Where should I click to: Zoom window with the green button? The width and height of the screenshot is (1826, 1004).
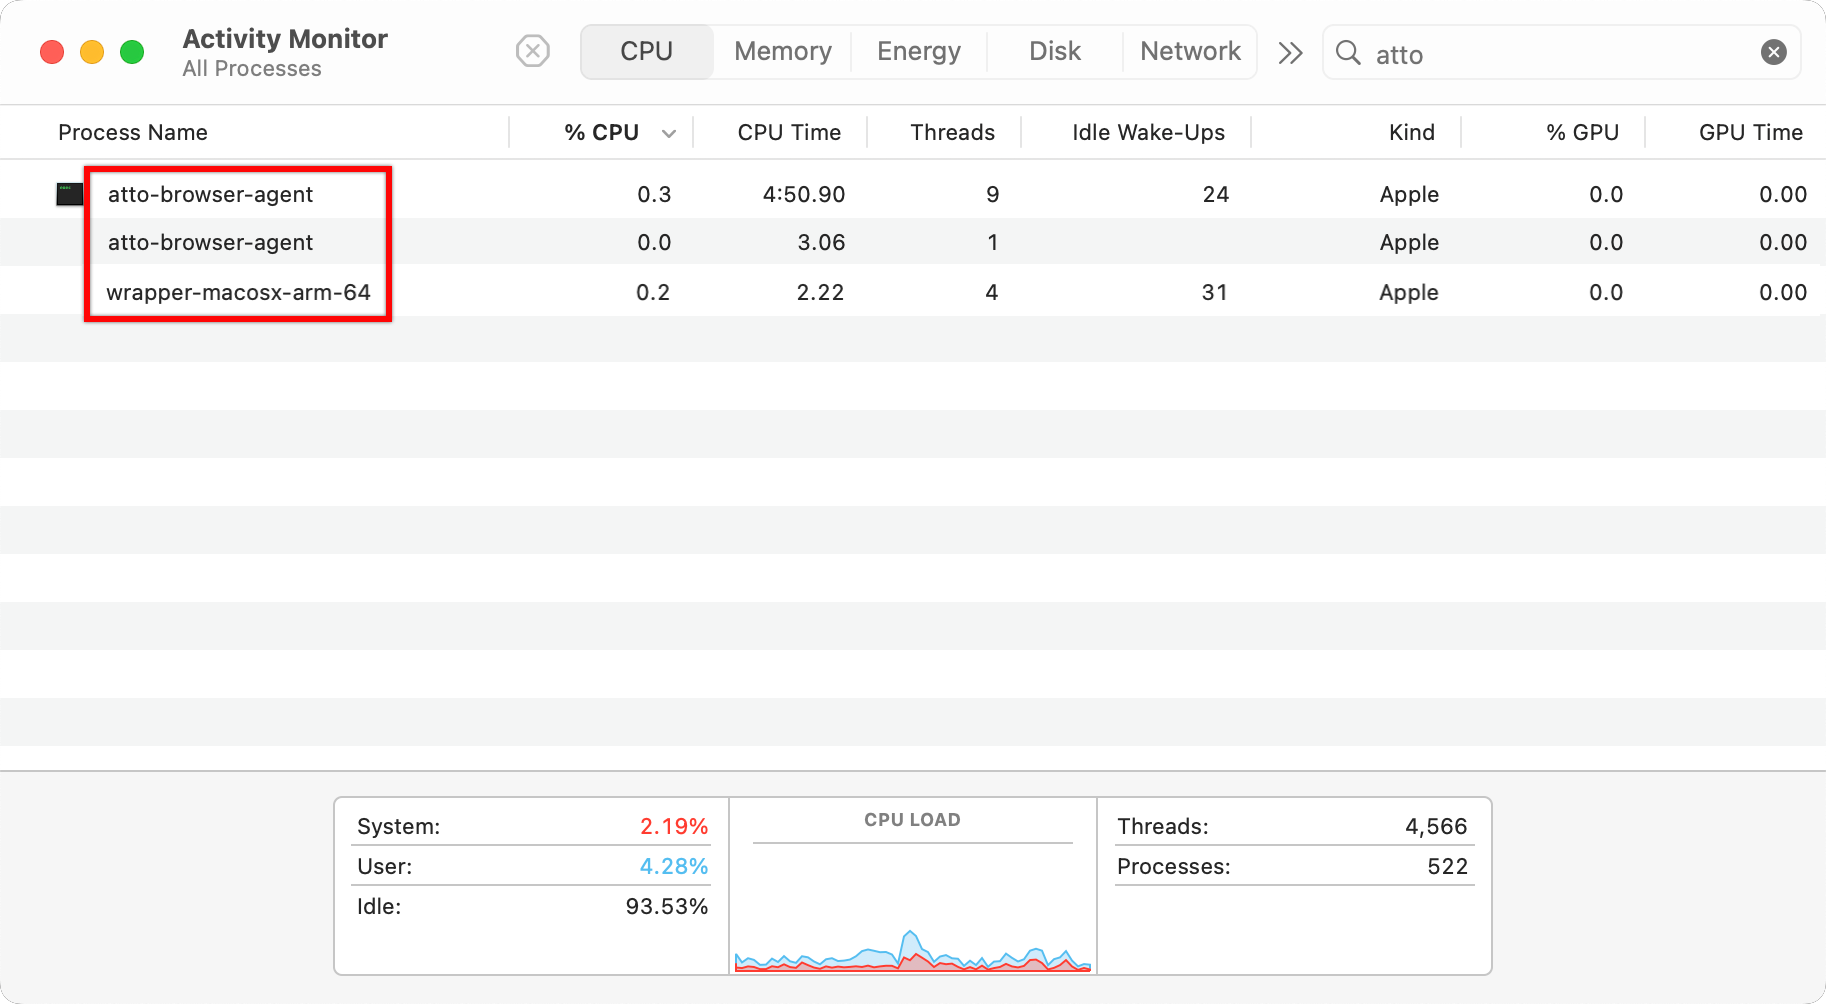[x=132, y=52]
